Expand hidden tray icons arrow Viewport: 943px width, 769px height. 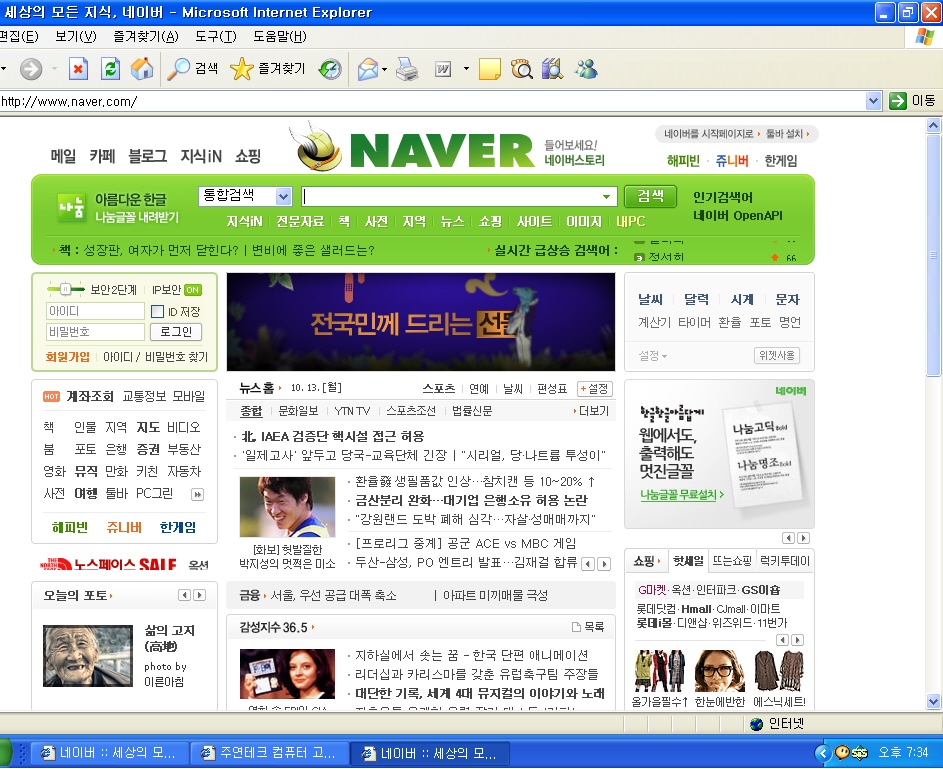[823, 752]
